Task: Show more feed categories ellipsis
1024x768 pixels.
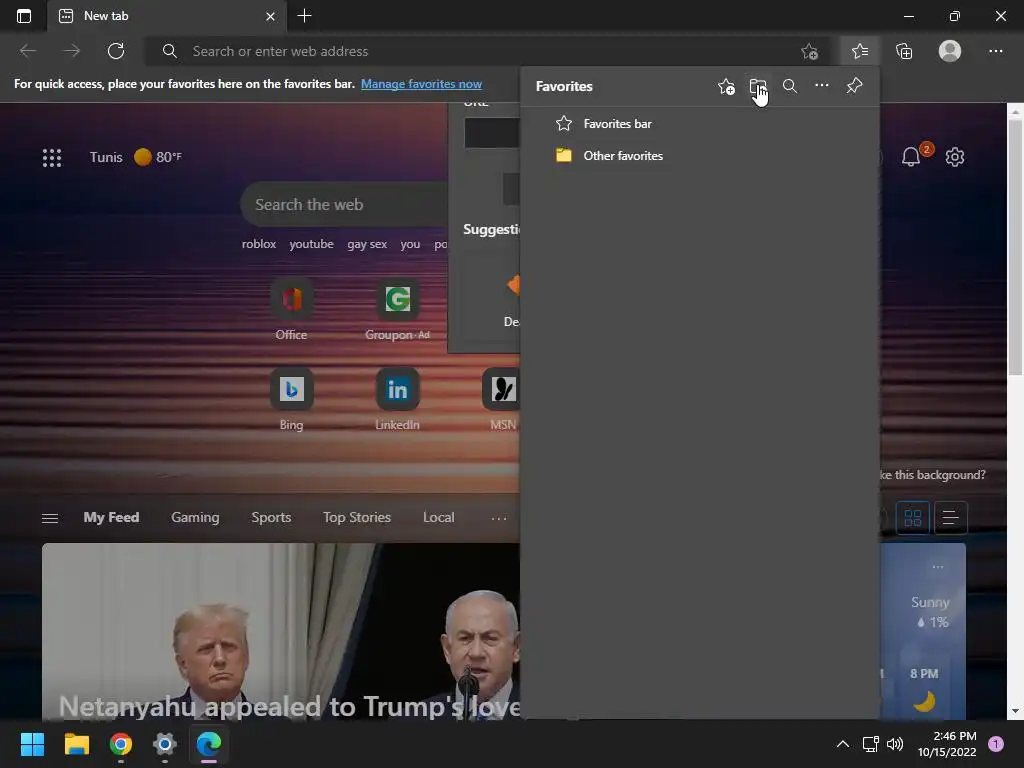Action: pos(499,518)
